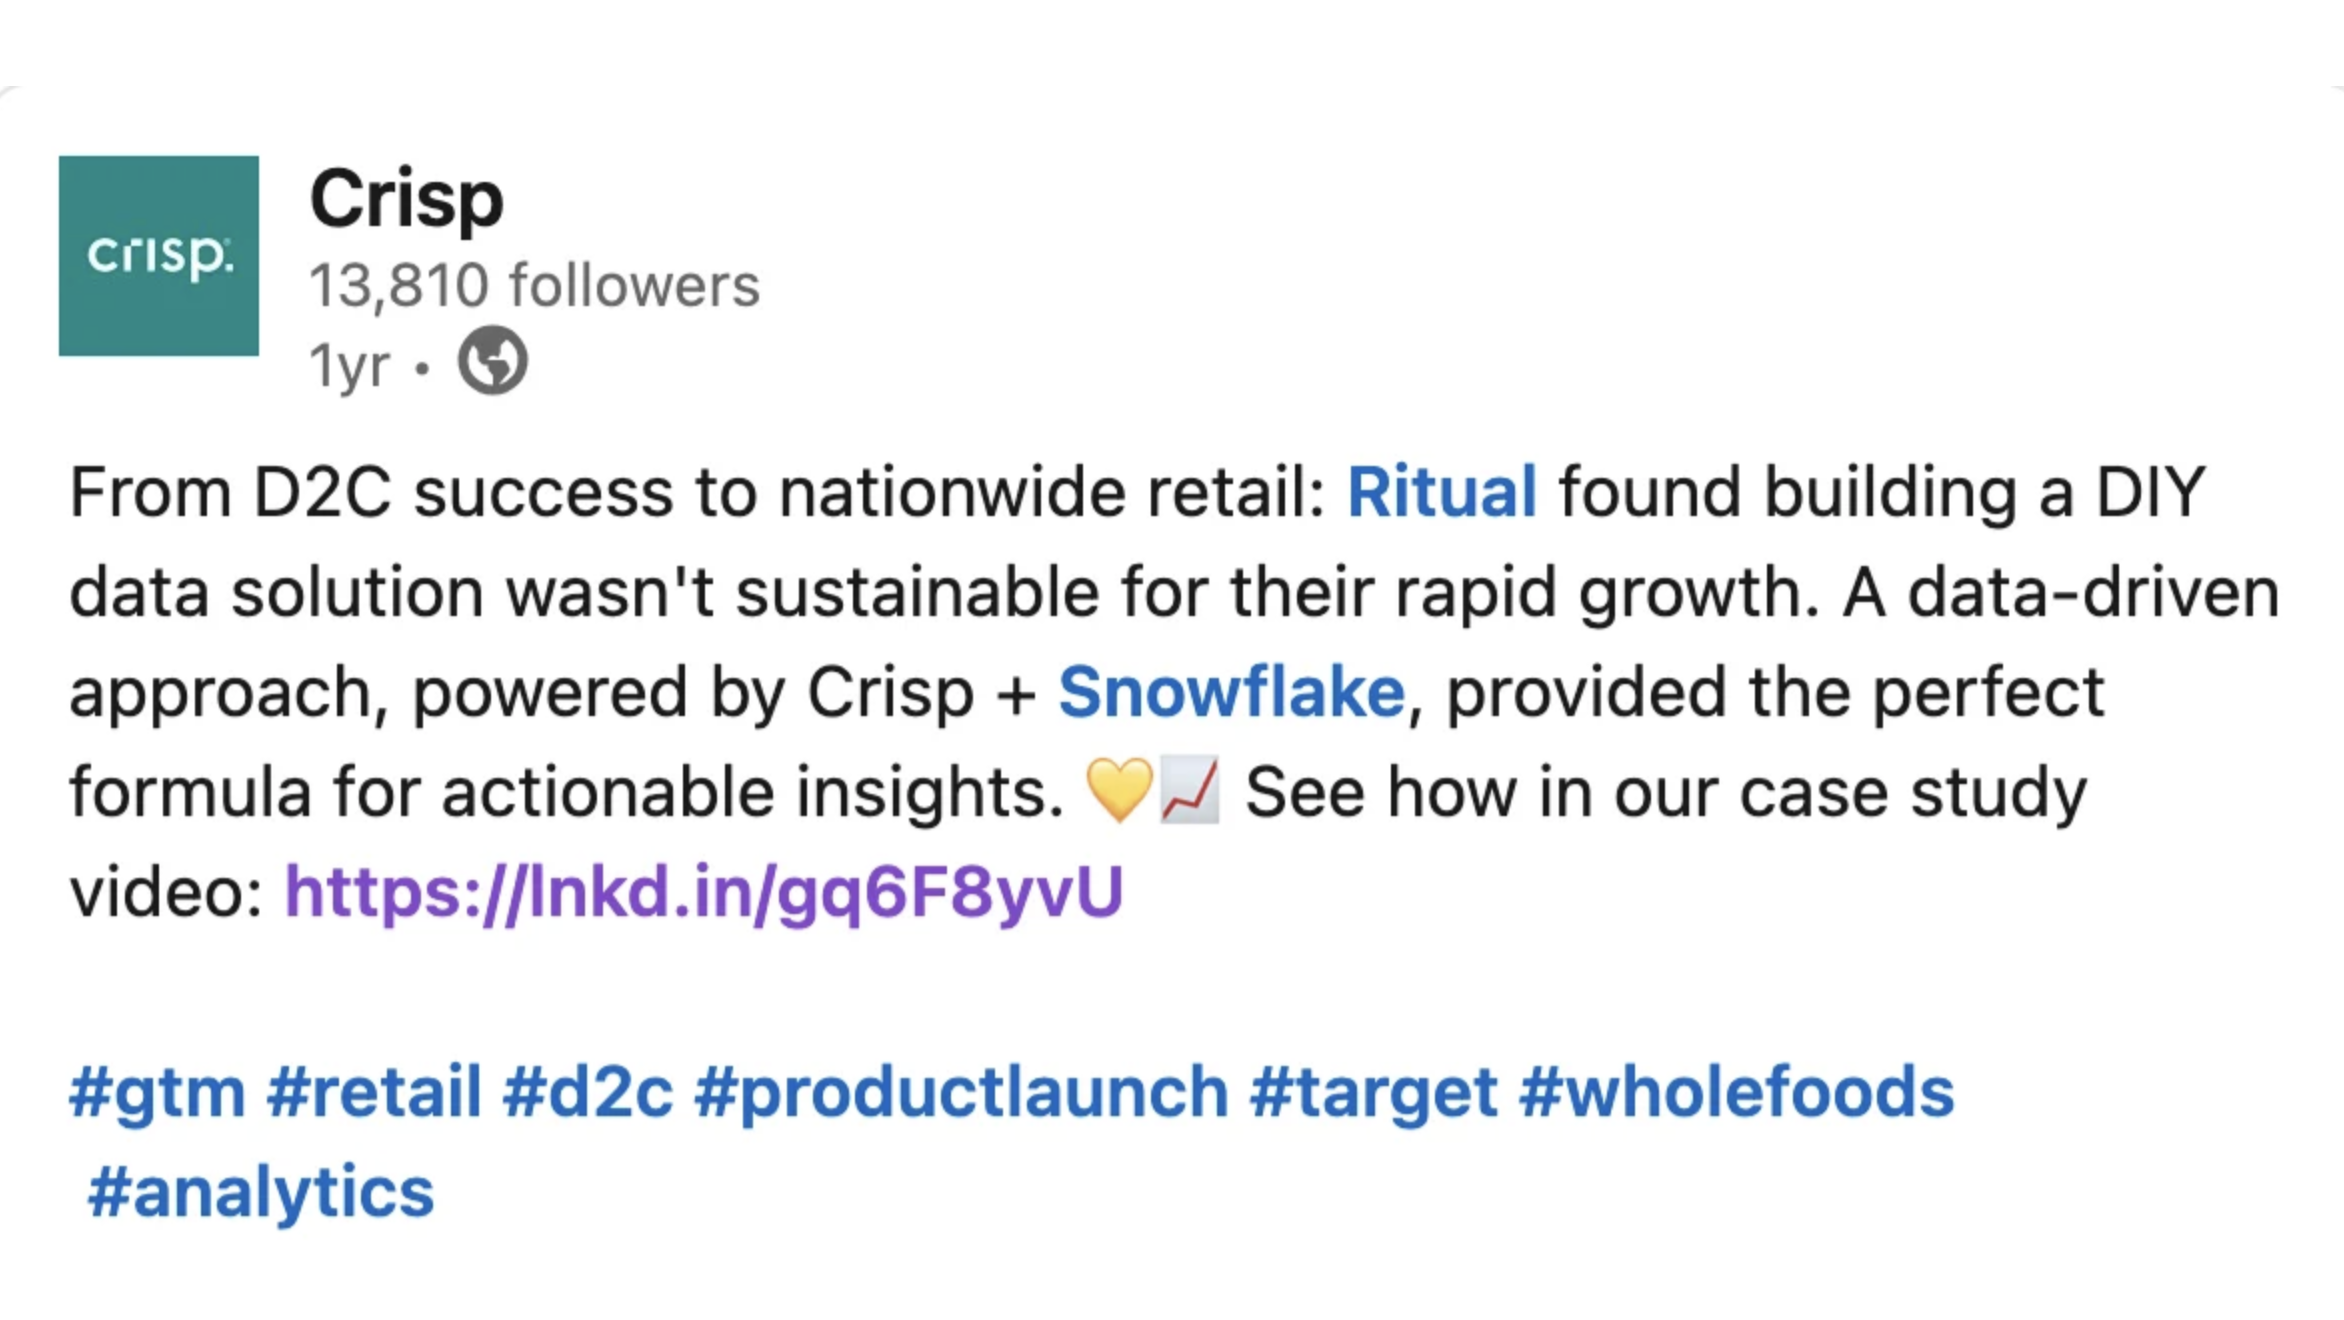This screenshot has width=2344, height=1320.
Task: Click the #analytics hashtag
Action: (261, 1192)
